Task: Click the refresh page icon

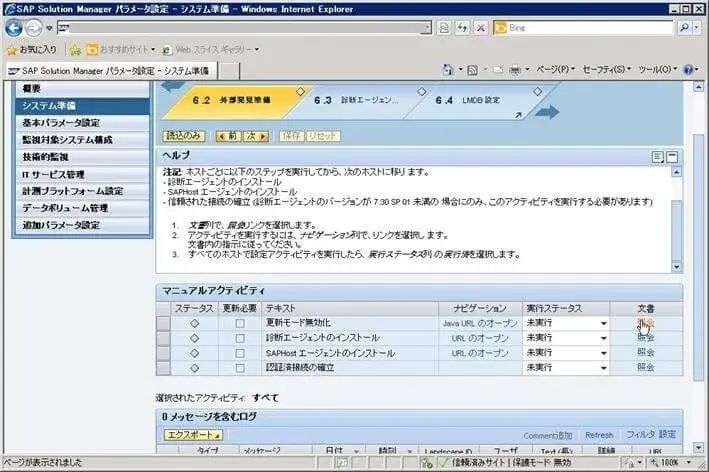Action: click(462, 28)
